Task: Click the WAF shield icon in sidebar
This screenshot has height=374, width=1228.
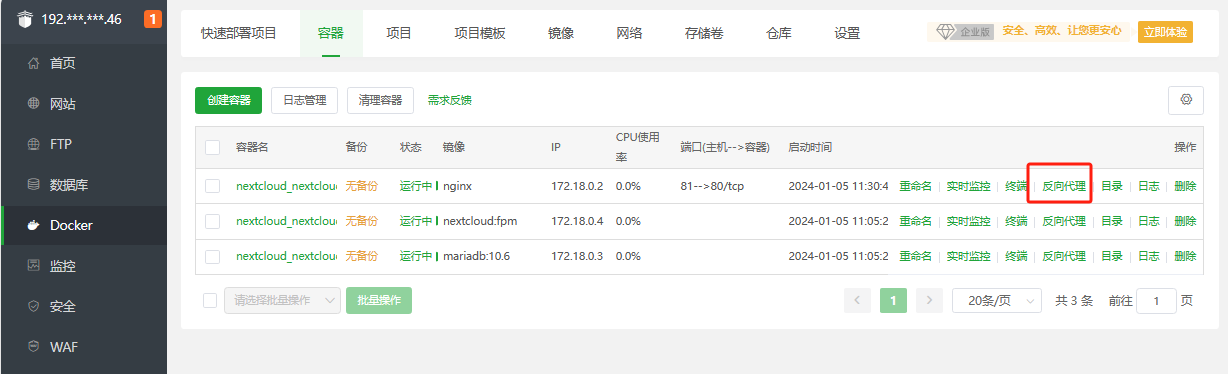Action: (33, 347)
